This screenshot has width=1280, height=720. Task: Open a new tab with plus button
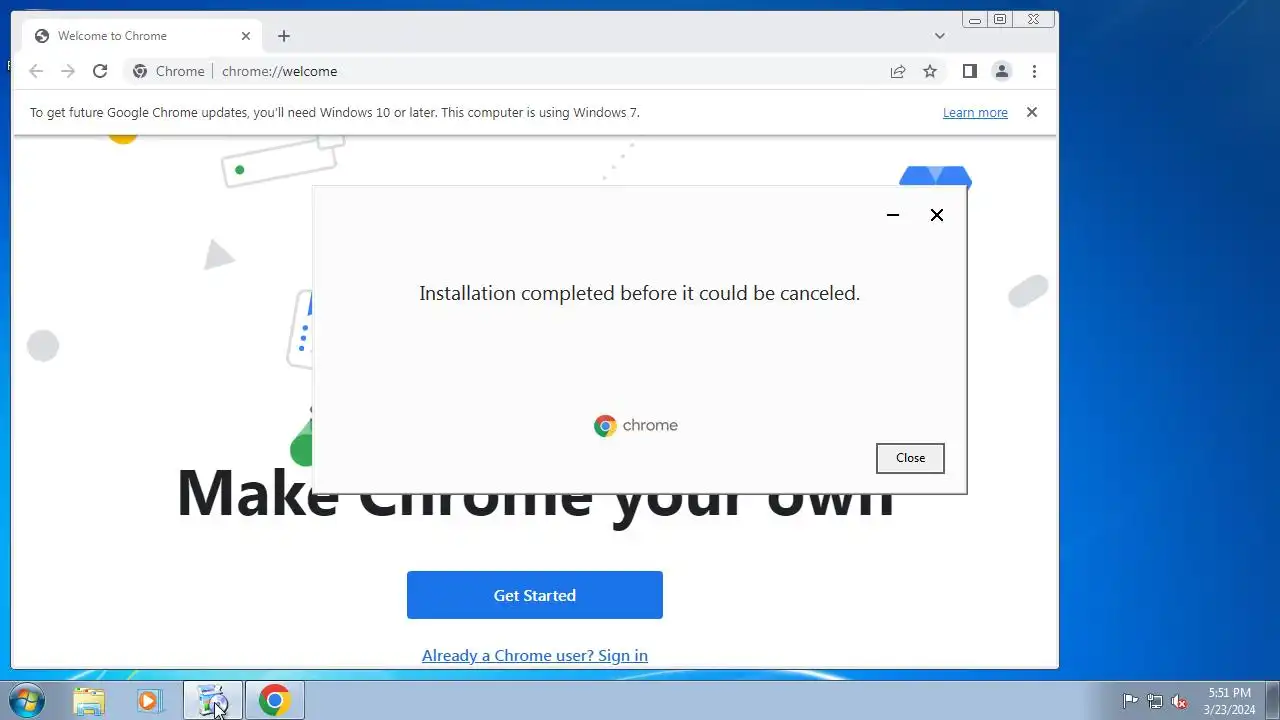[x=284, y=36]
